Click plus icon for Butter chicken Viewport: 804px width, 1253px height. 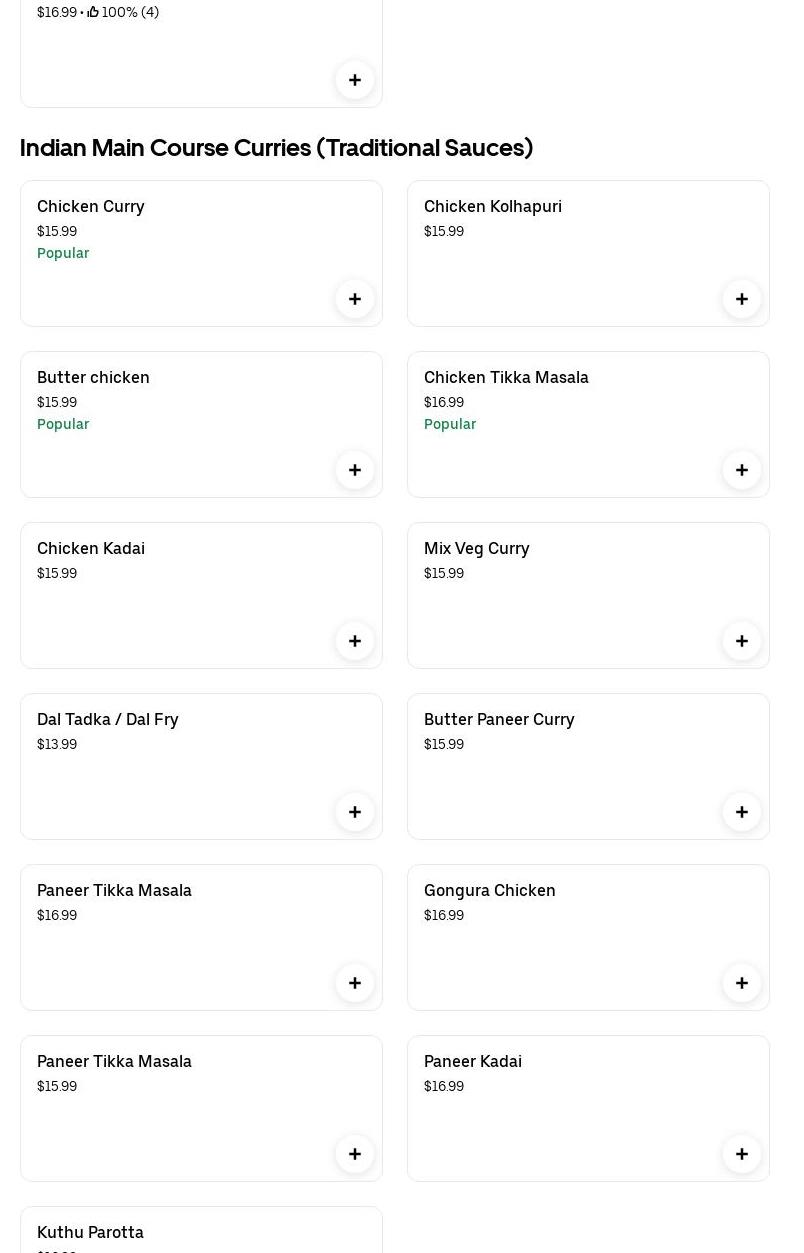355,470
